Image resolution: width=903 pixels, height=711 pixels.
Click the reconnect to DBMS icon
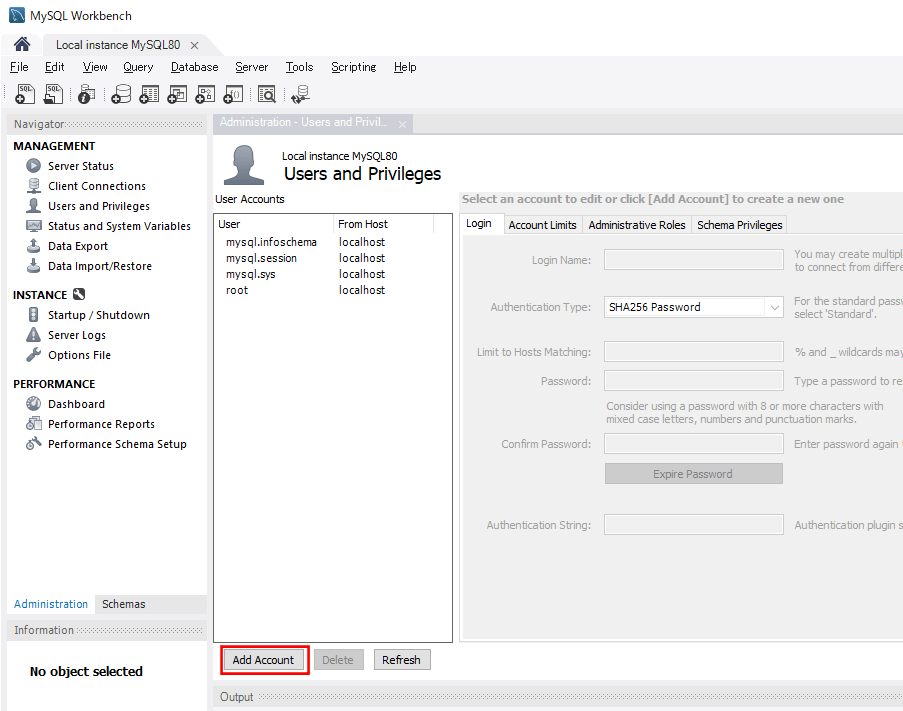tap(300, 94)
